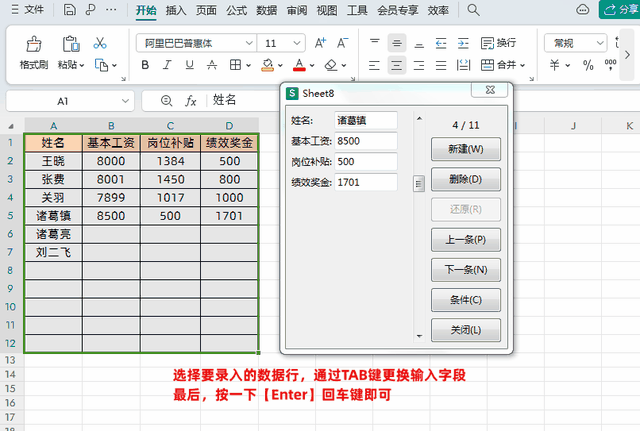Click the strikethrough text icon
Image resolution: width=640 pixels, height=431 pixels.
pos(212,65)
